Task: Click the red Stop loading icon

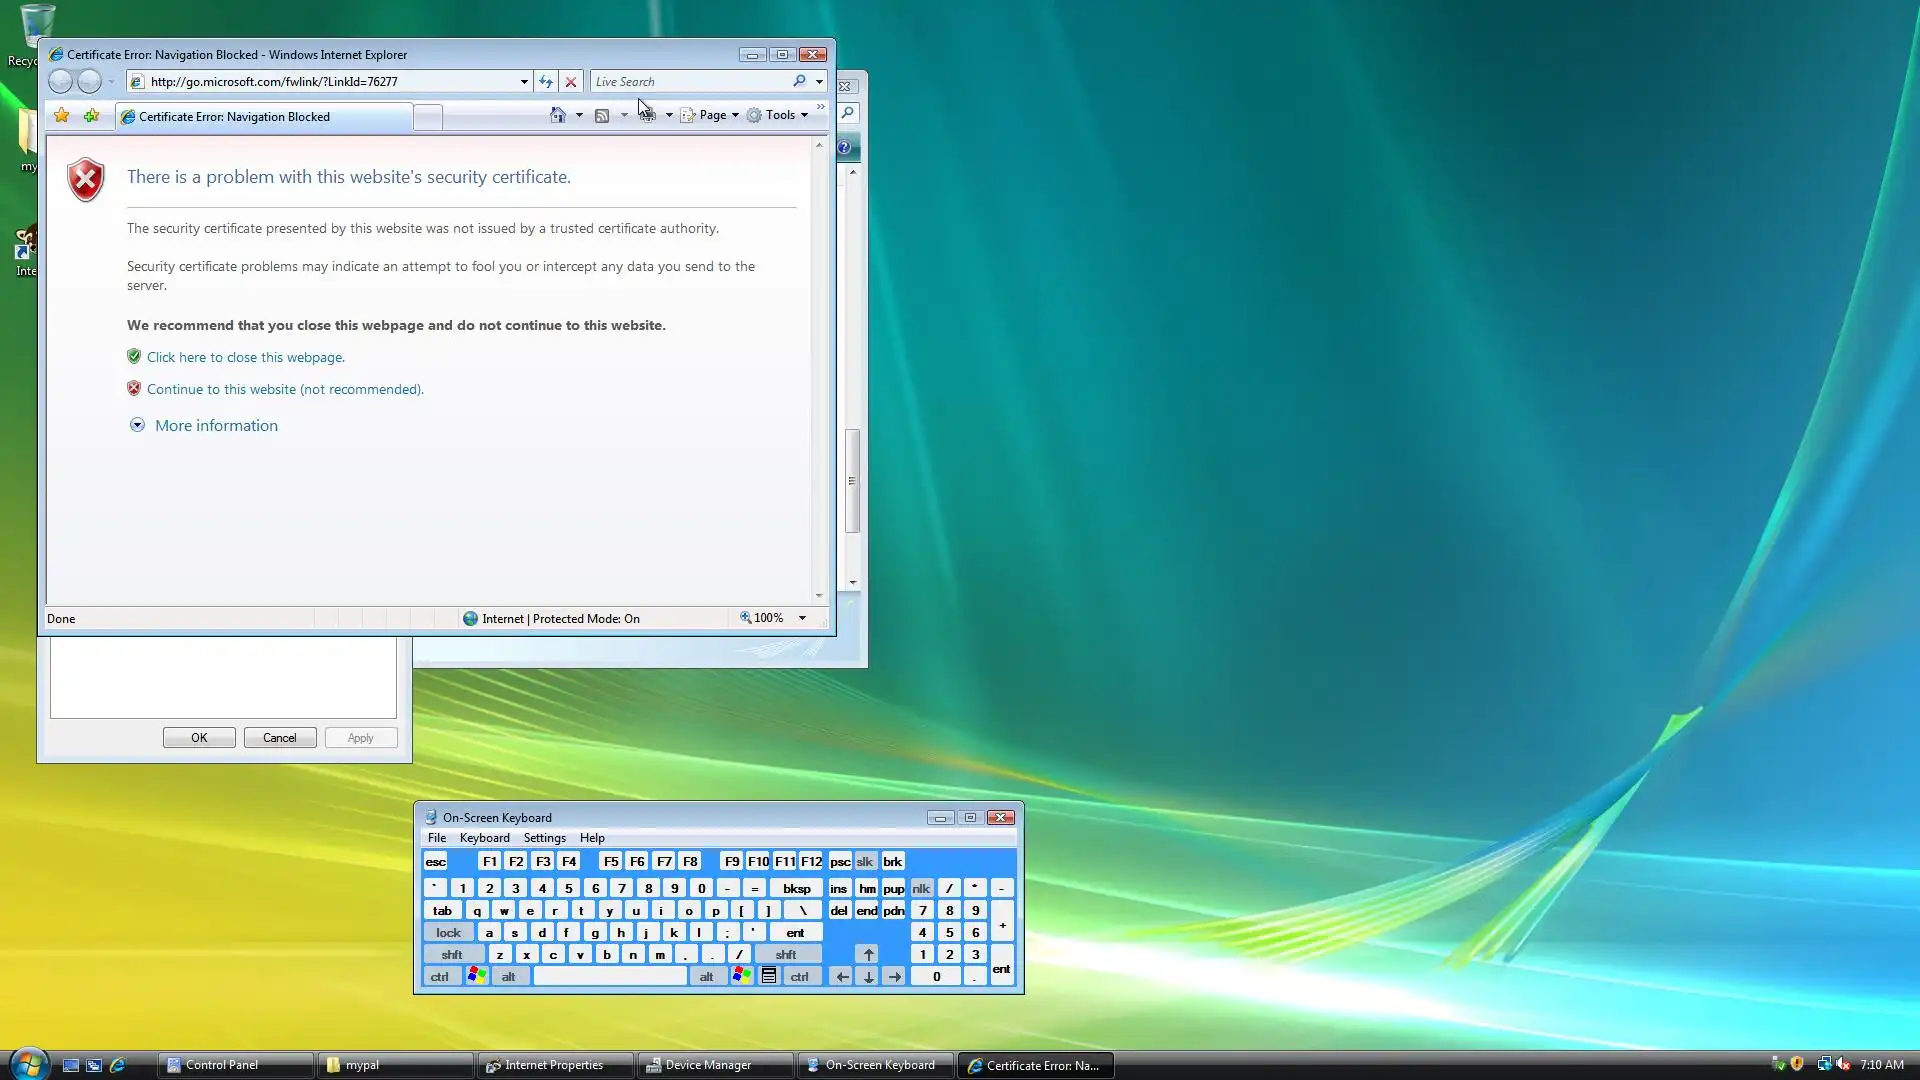Action: coord(571,82)
